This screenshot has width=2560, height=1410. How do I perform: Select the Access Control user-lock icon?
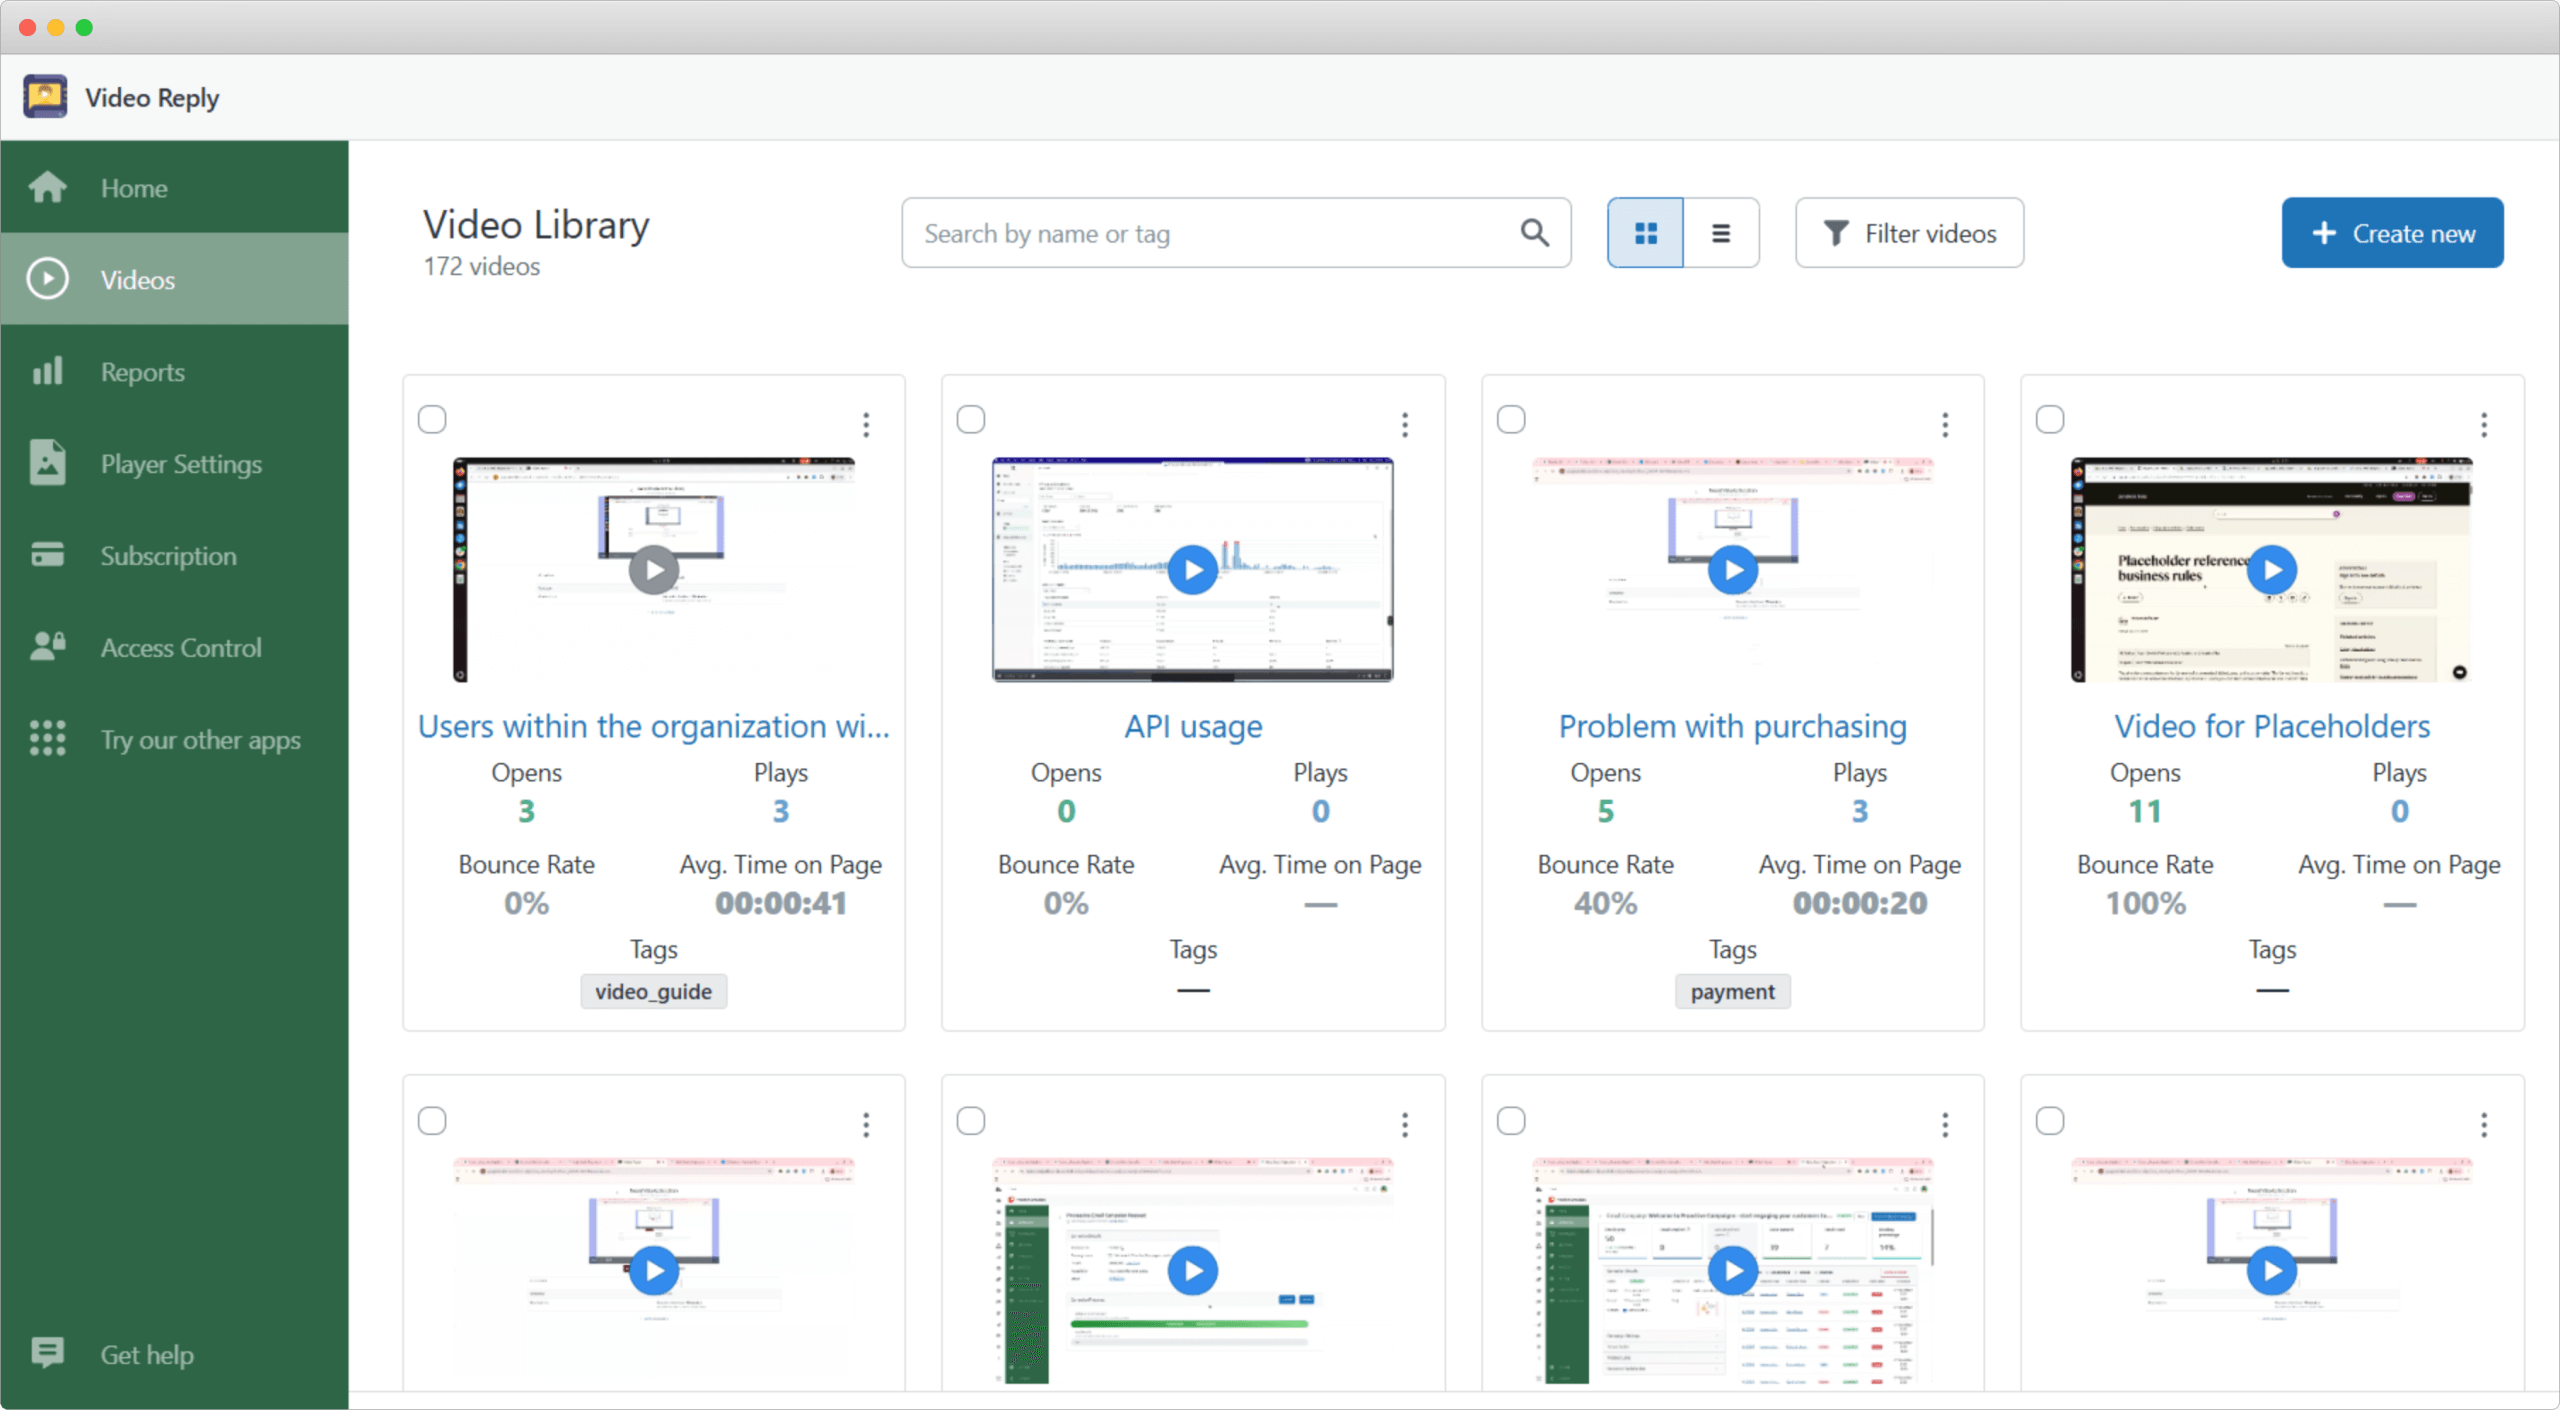coord(47,647)
